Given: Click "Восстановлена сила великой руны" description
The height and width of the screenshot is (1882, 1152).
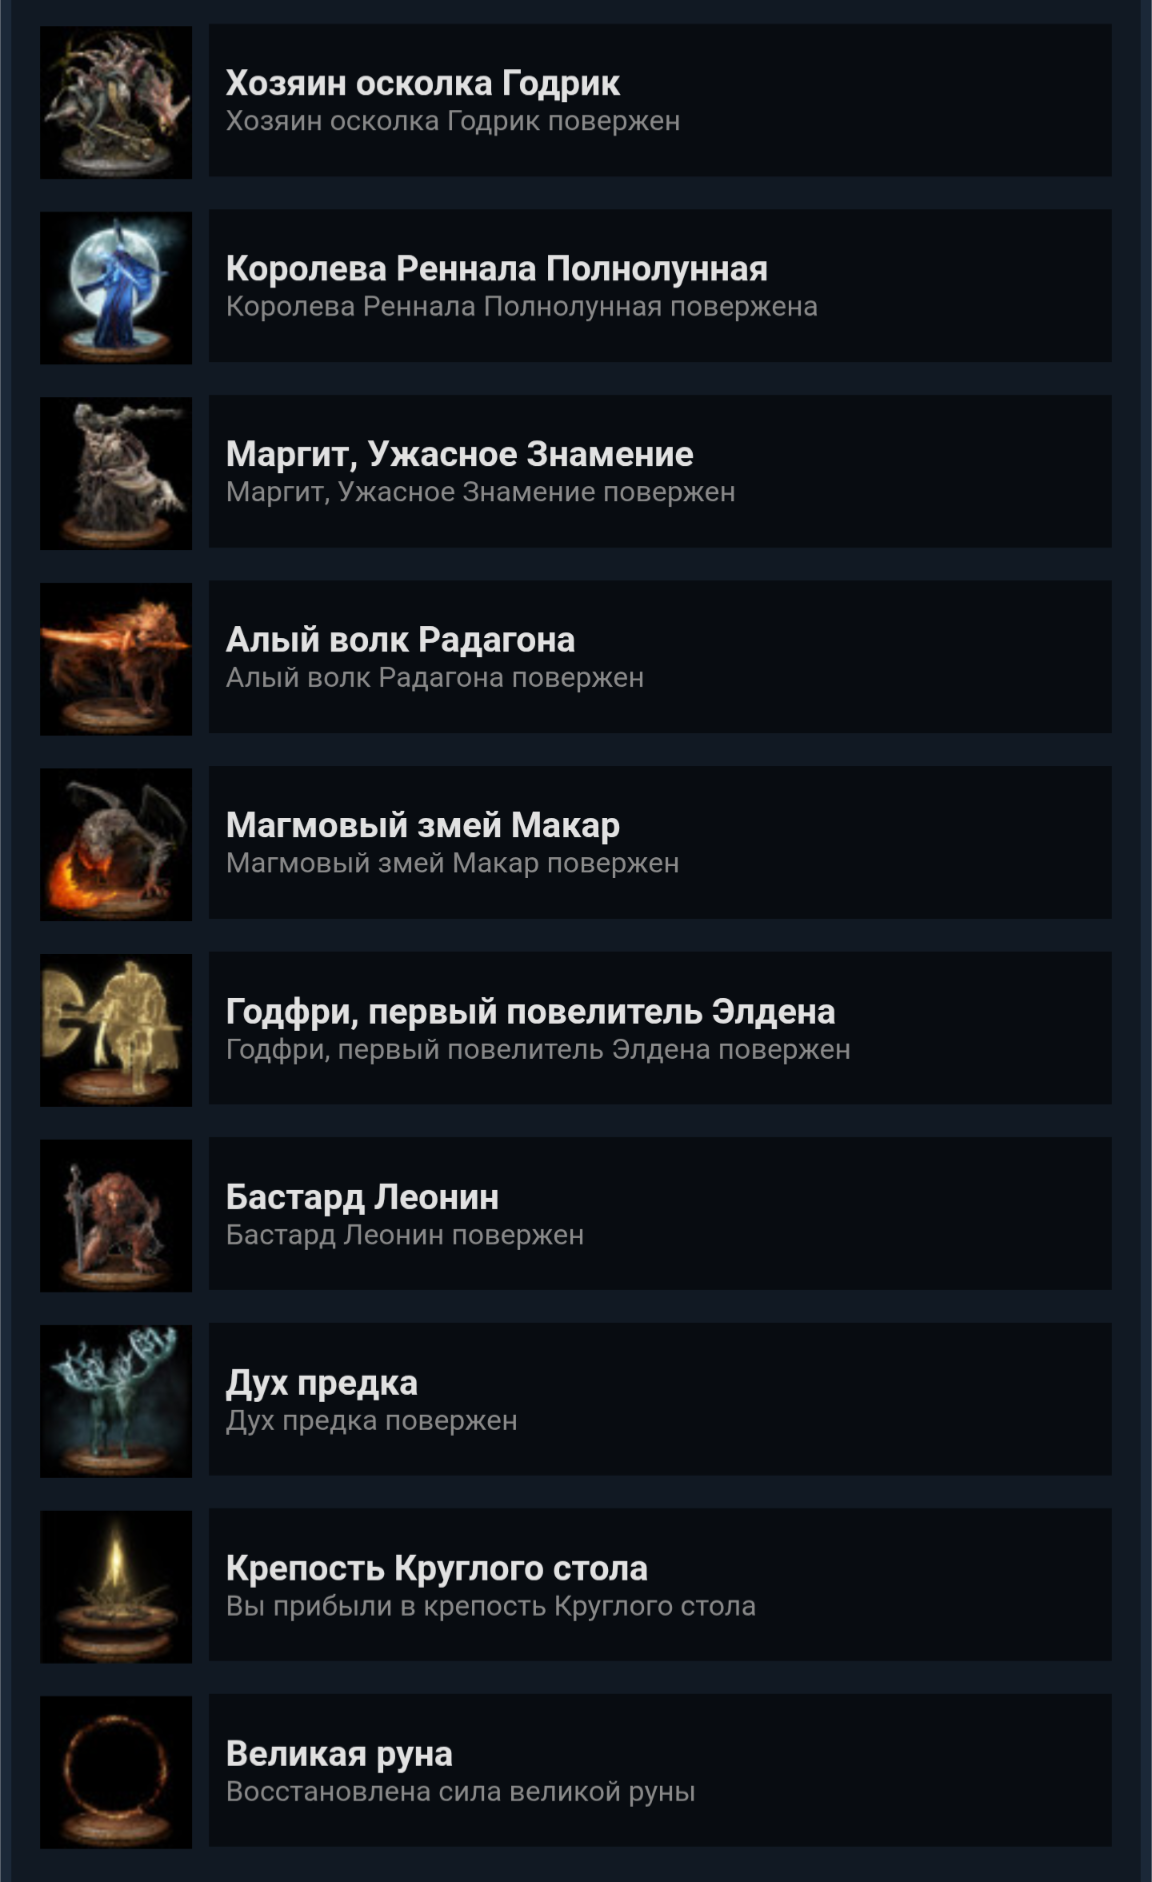Looking at the screenshot, I should (x=460, y=1792).
